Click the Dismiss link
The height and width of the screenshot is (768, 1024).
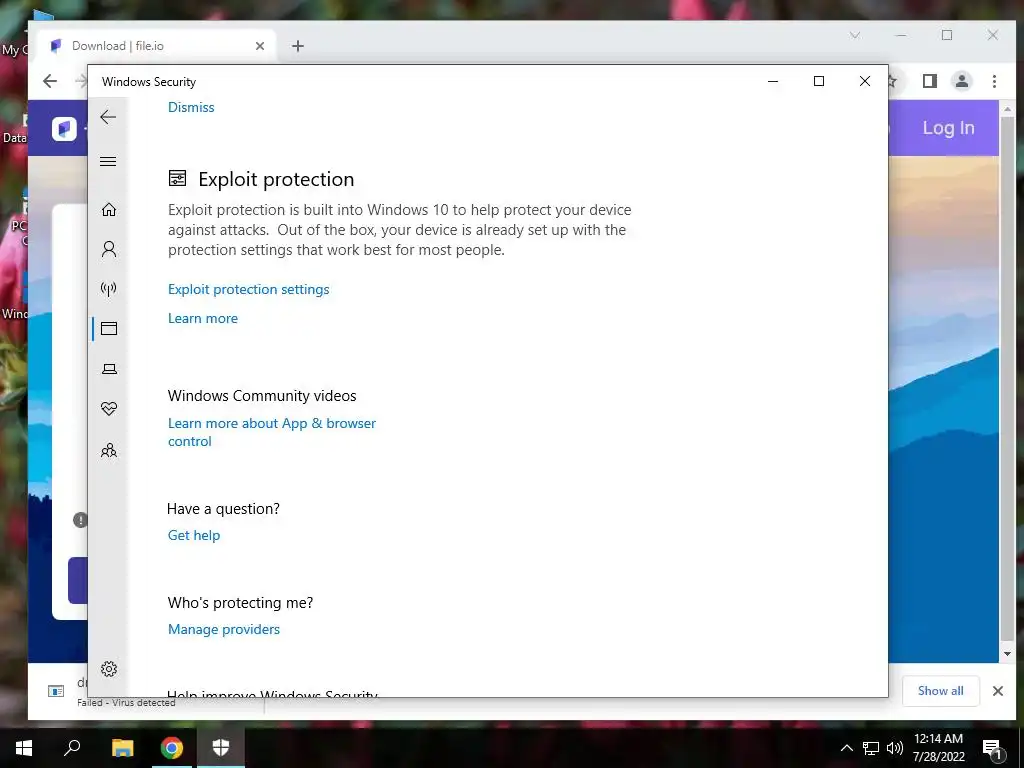(191, 107)
